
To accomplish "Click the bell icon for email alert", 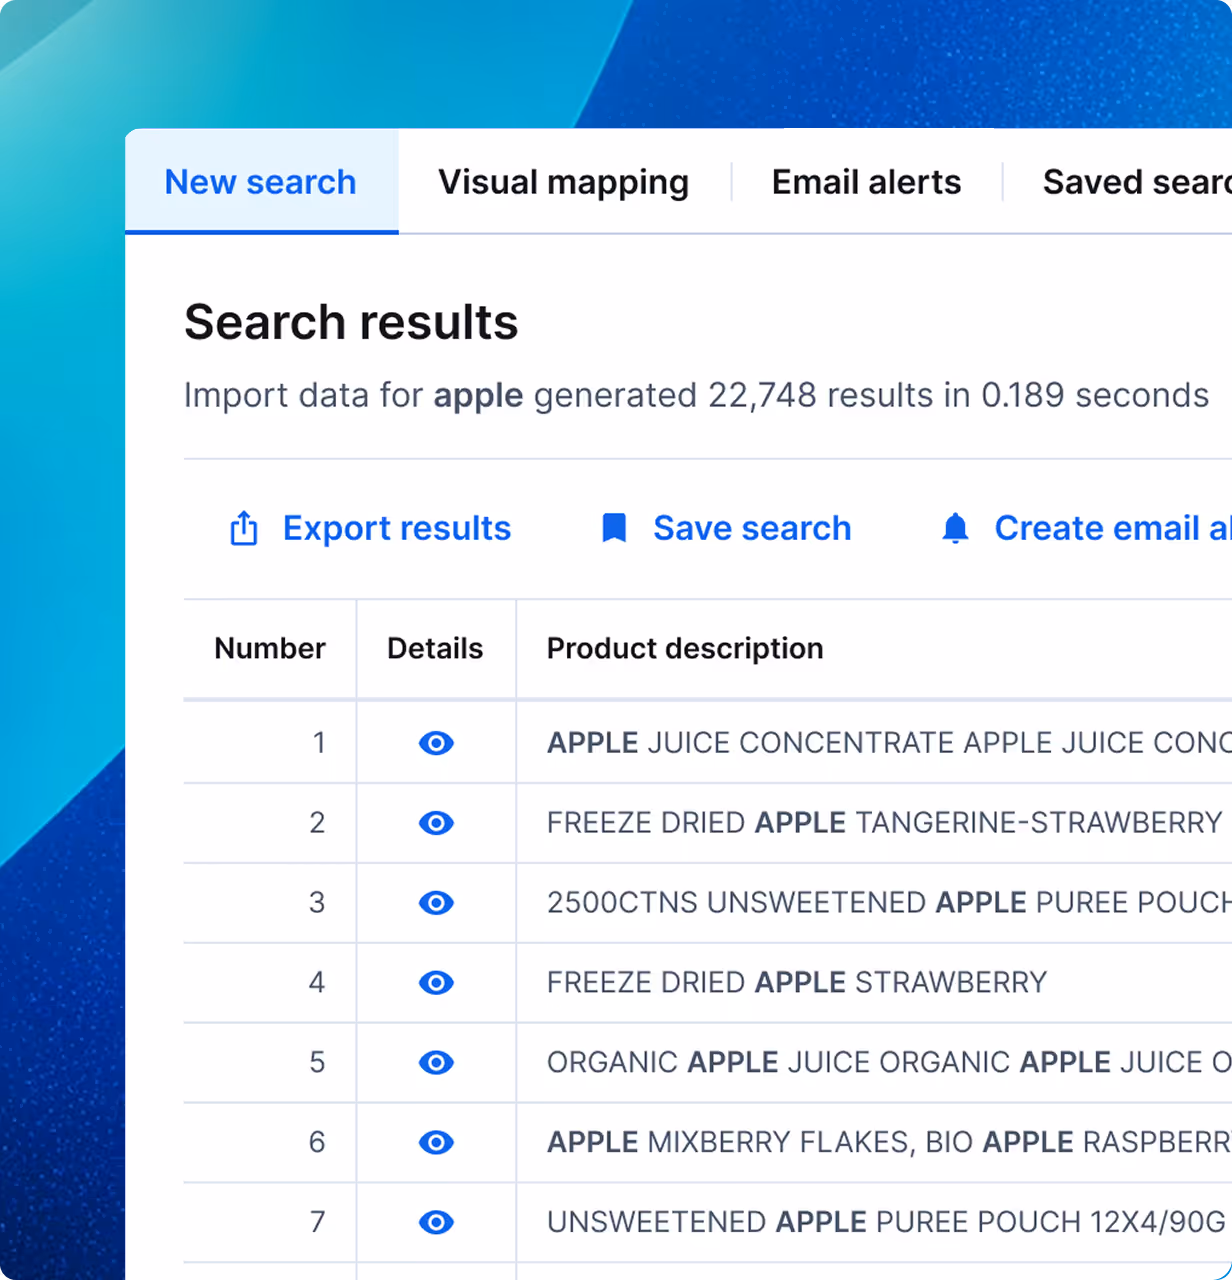I will [956, 528].
